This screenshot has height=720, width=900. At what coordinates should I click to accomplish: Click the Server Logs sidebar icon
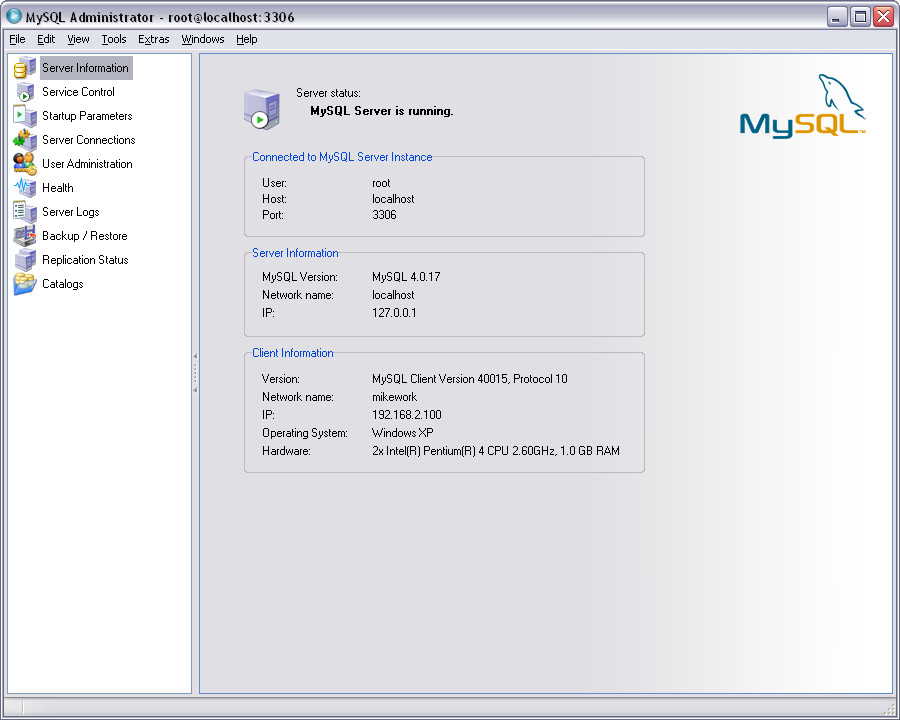pyautogui.click(x=25, y=212)
